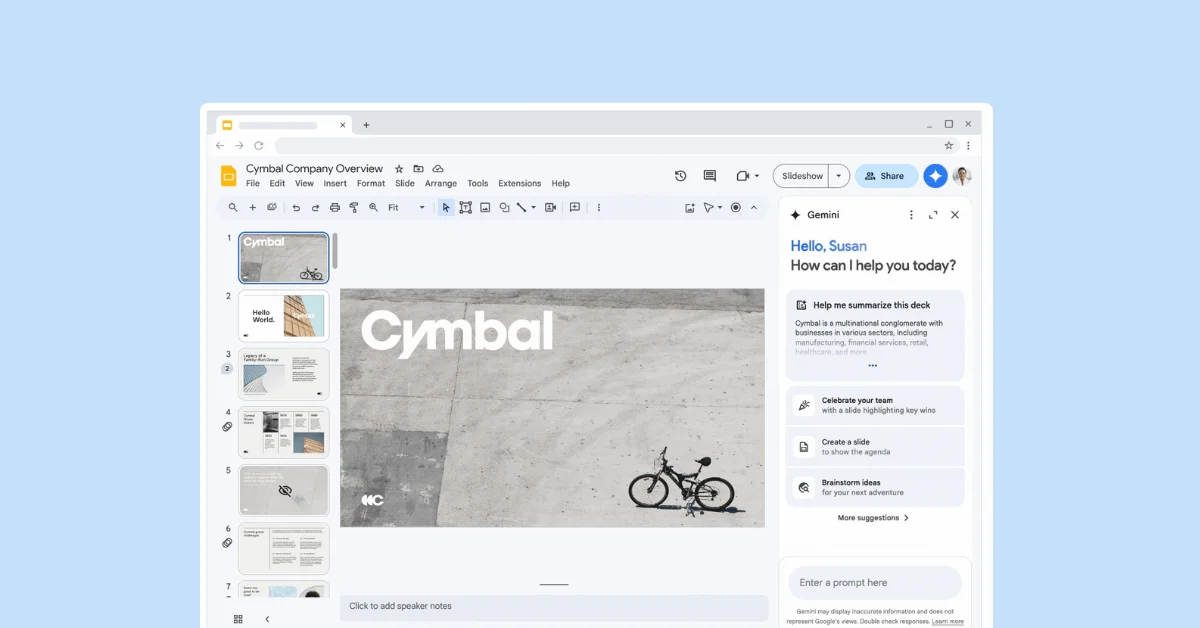Viewport: 1200px width, 628px height.
Task: Click the link icon beside slide 4
Action: 227,427
